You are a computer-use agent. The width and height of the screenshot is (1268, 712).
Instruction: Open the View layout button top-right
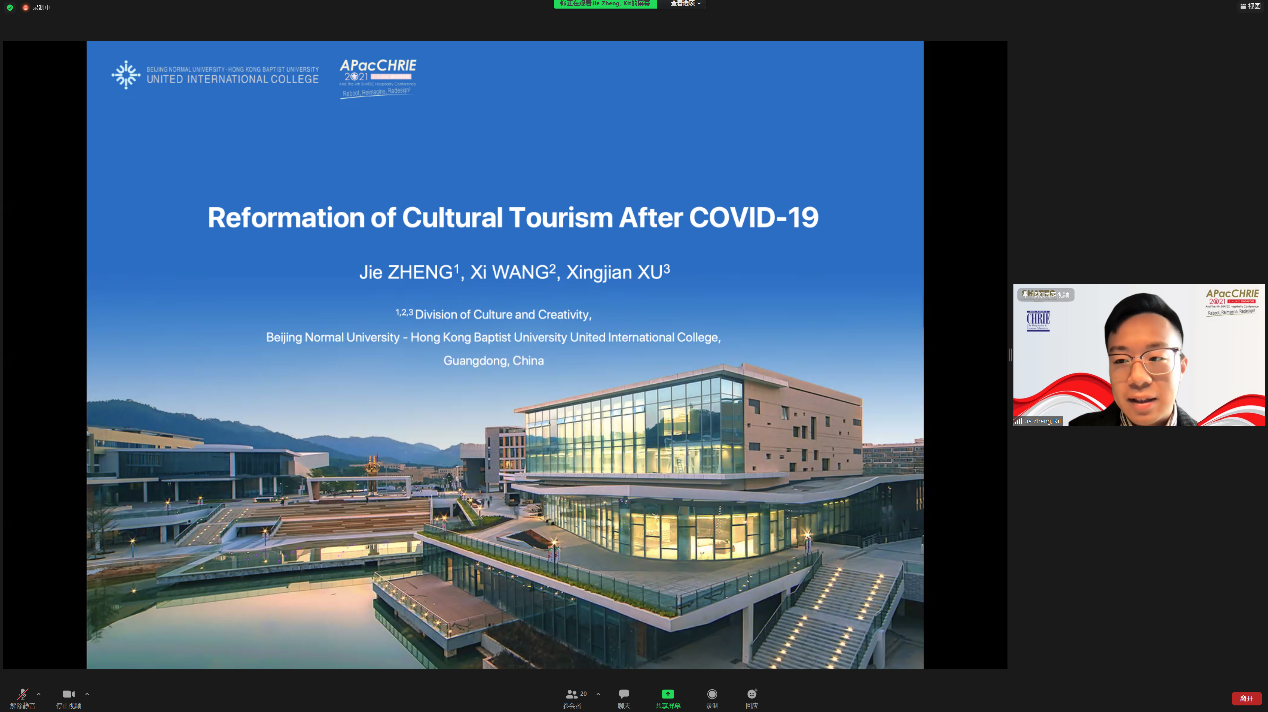click(x=1250, y=6)
